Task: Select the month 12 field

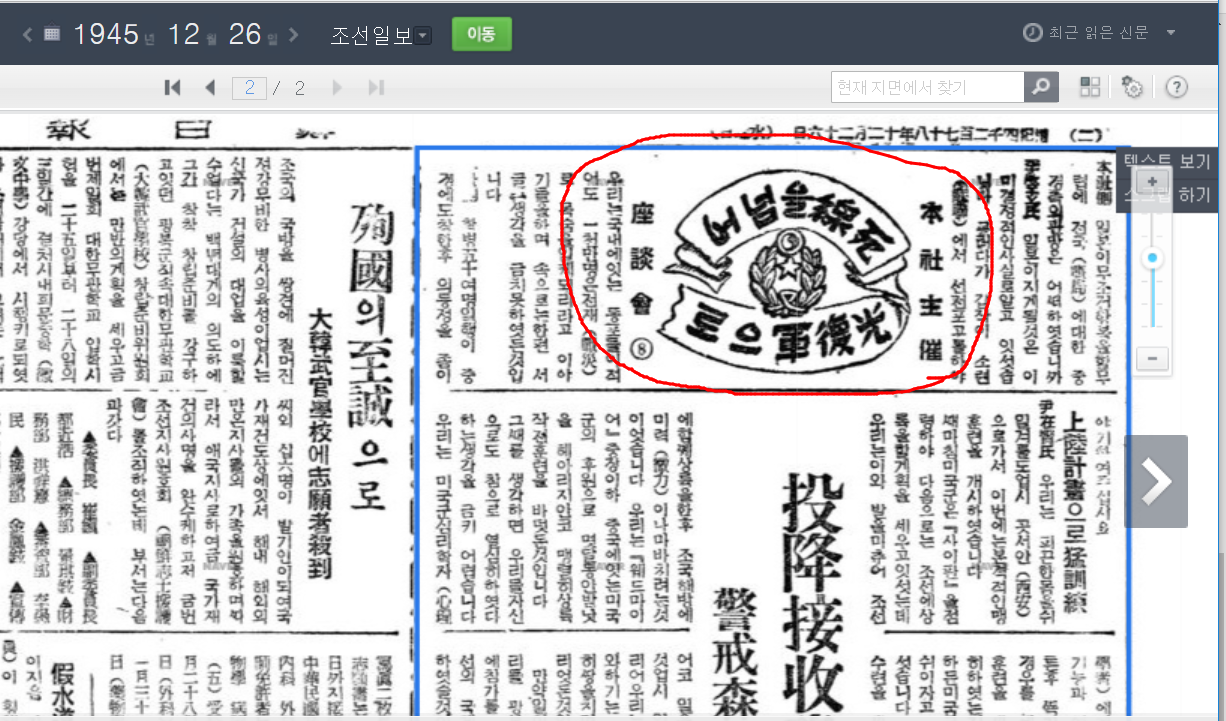Action: click(183, 34)
